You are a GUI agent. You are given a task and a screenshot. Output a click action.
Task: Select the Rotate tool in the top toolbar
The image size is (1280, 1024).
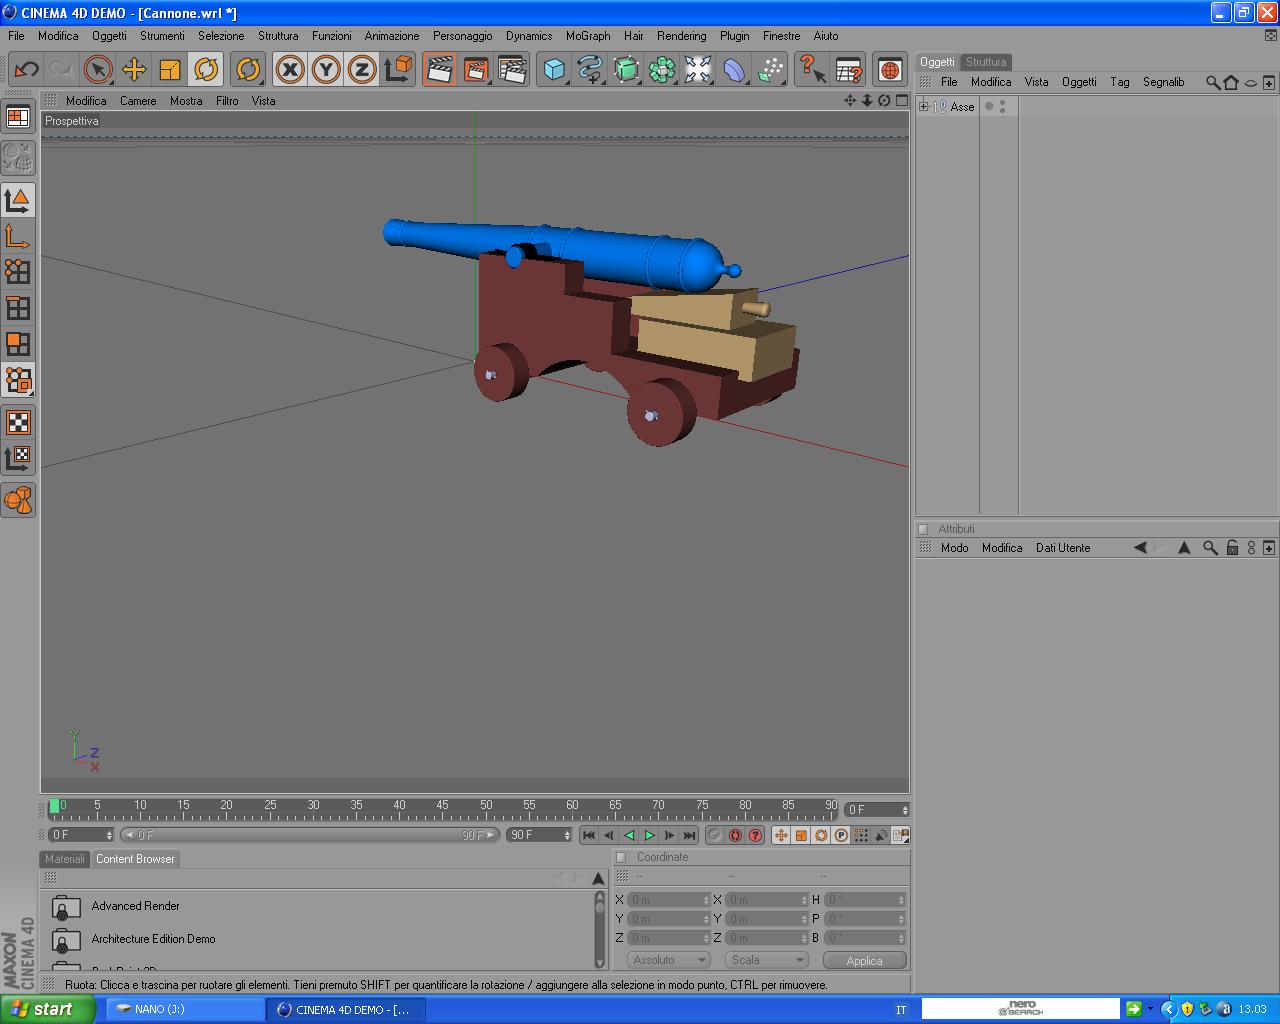coord(206,69)
